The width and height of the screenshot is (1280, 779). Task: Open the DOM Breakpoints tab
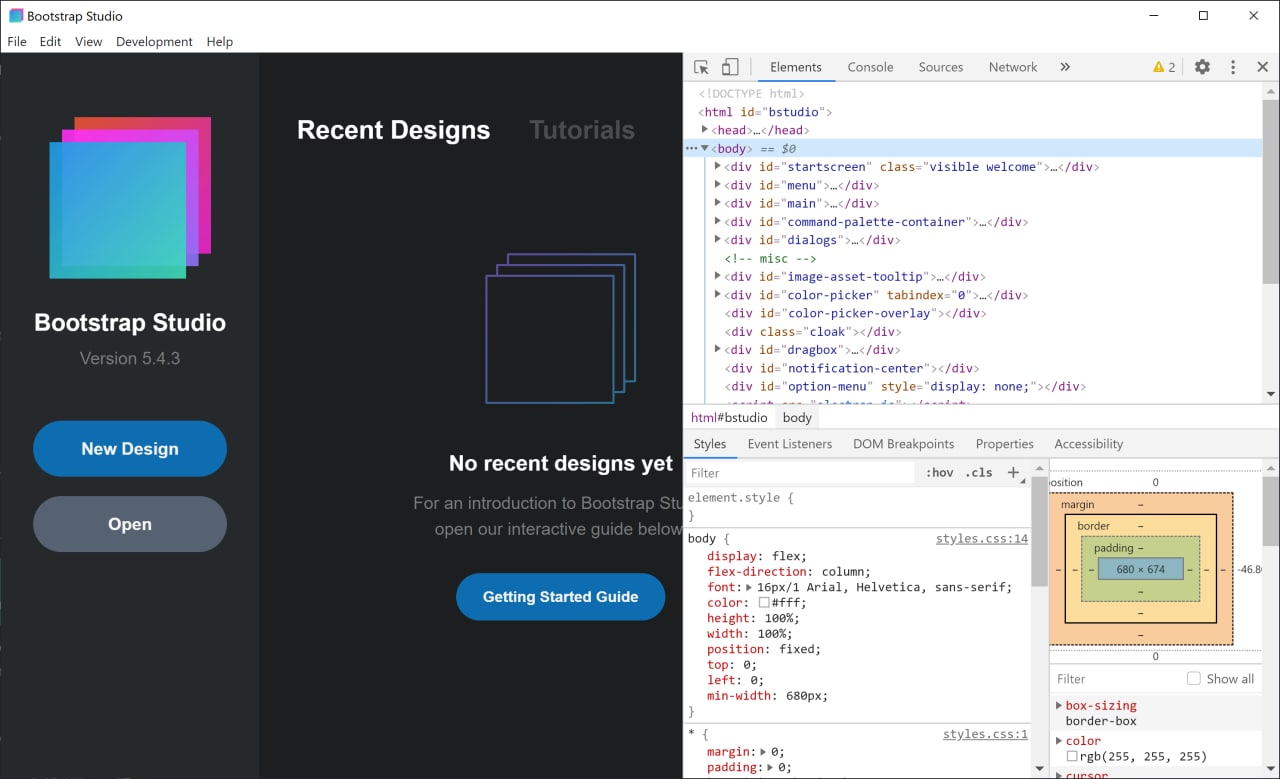[904, 444]
